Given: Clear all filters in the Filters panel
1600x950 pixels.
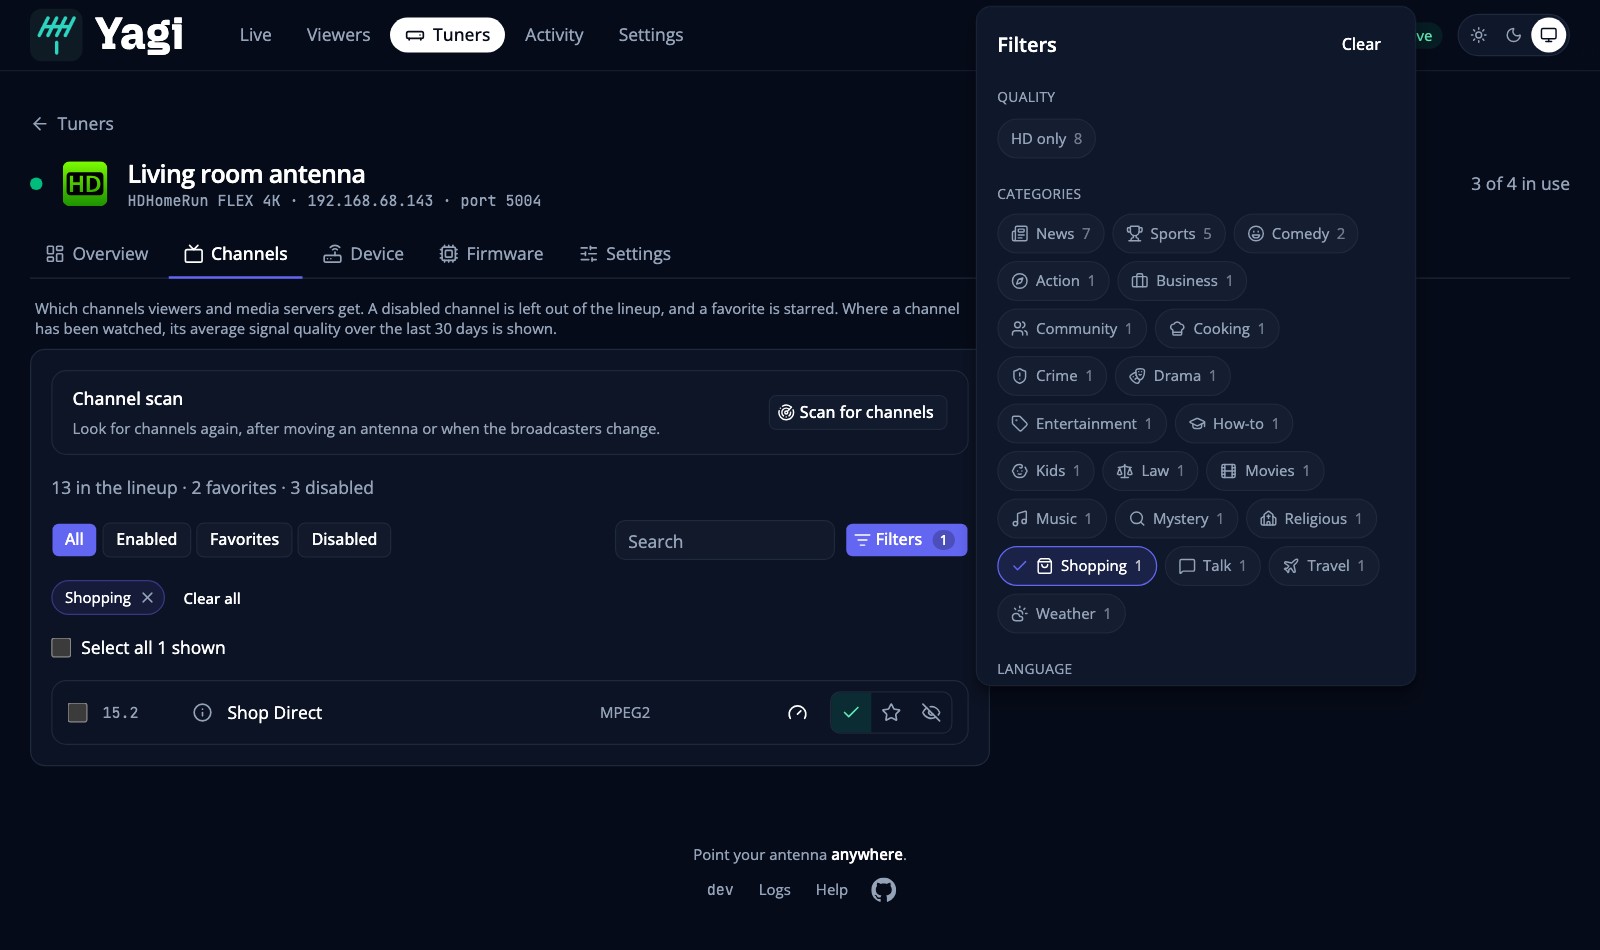Looking at the screenshot, I should point(1361,44).
